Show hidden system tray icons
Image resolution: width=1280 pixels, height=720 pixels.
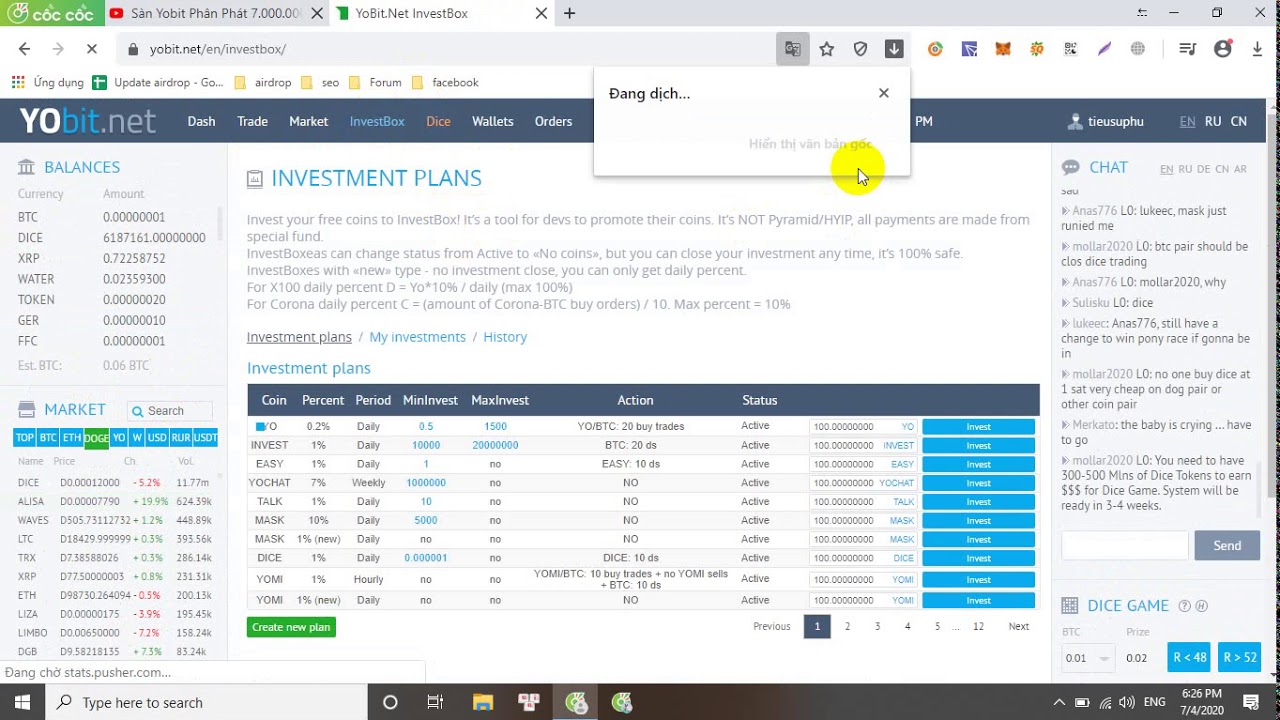(x=1061, y=702)
